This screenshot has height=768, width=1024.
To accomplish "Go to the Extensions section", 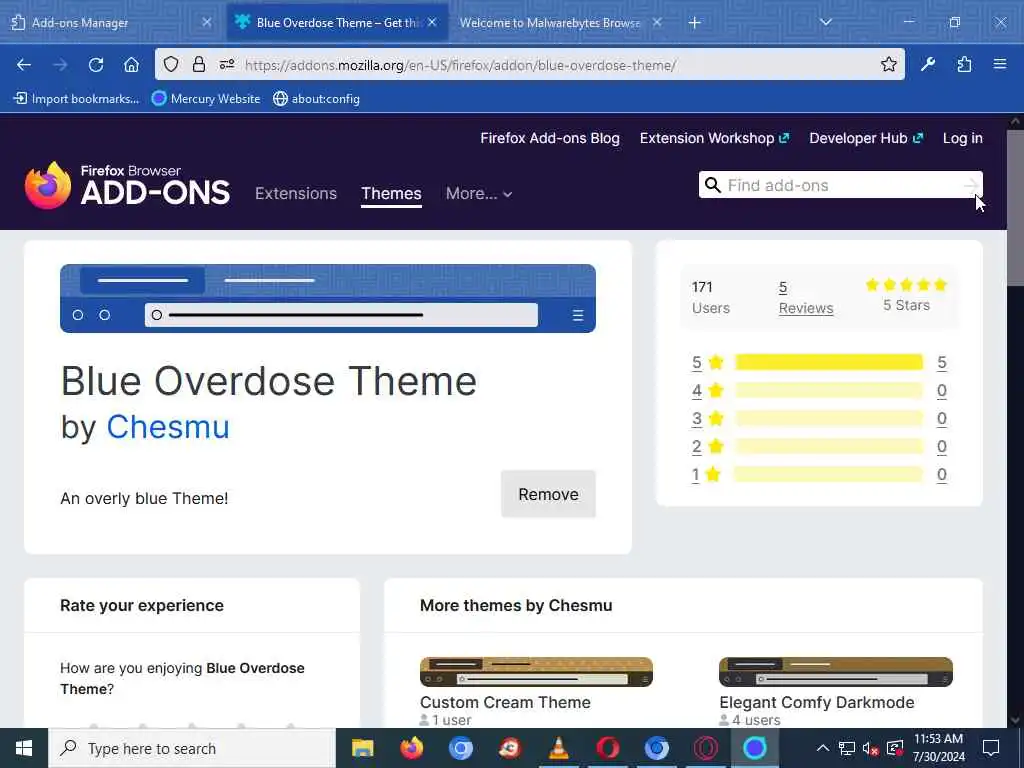I will click(x=296, y=193).
